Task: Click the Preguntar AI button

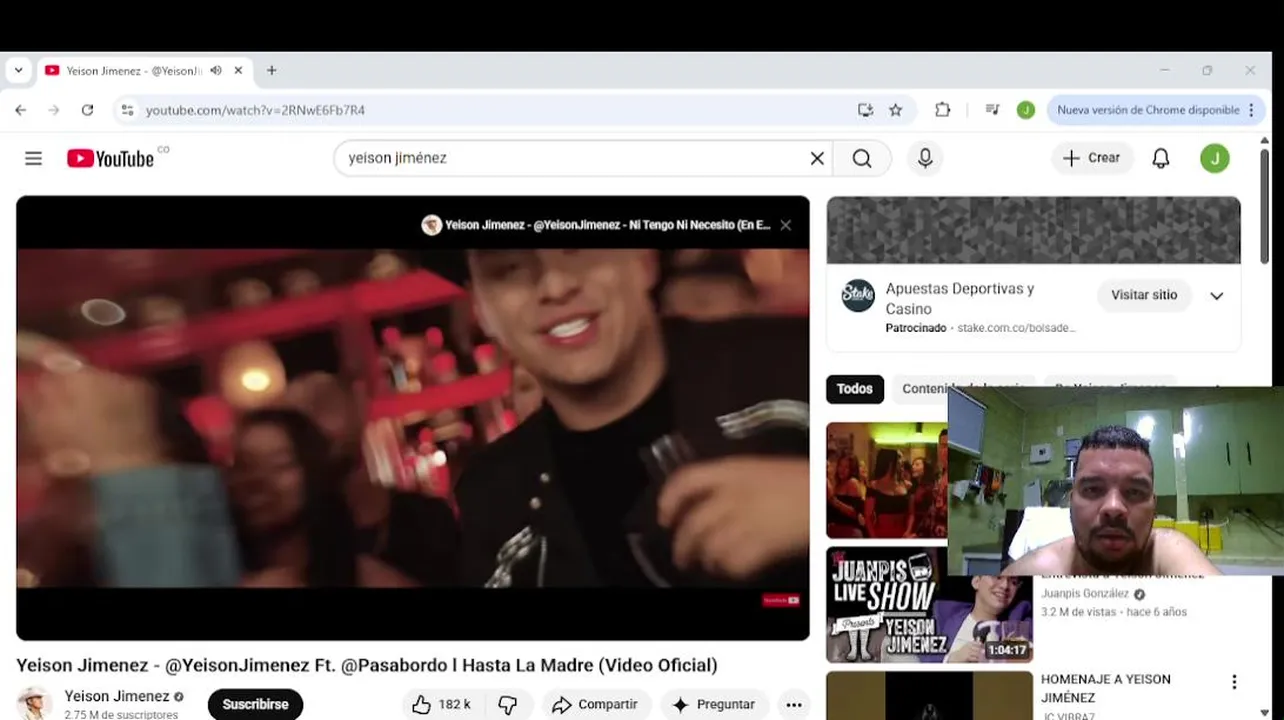Action: pos(714,705)
